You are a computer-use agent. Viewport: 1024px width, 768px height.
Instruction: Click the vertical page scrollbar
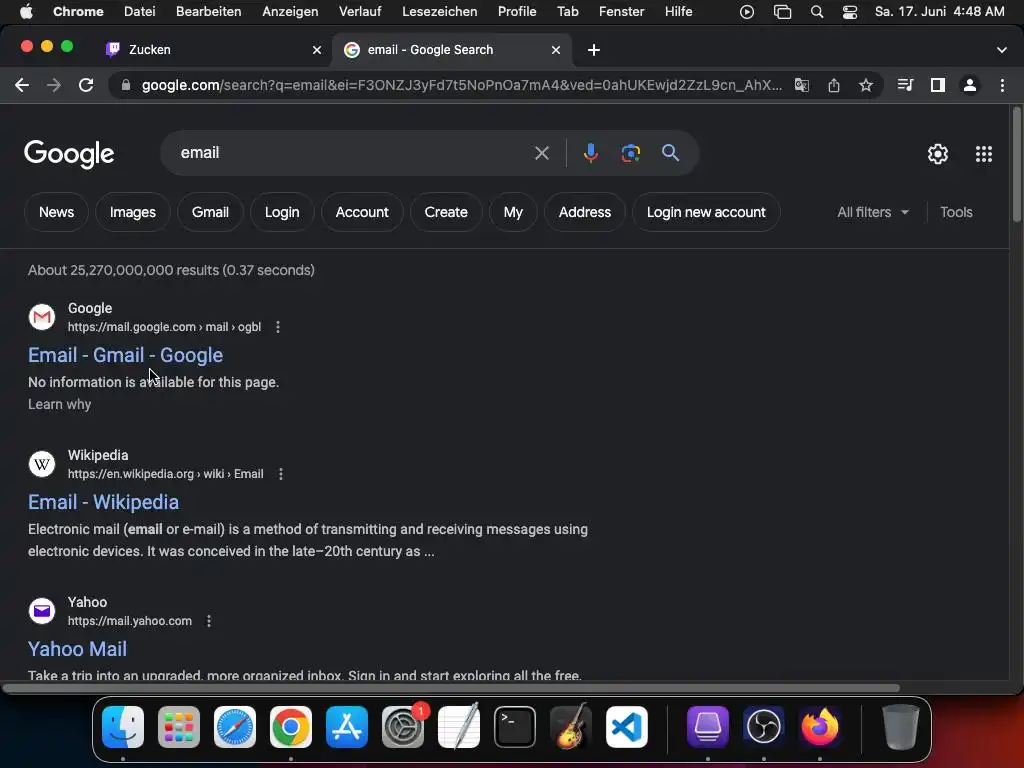pyautogui.click(x=1016, y=166)
